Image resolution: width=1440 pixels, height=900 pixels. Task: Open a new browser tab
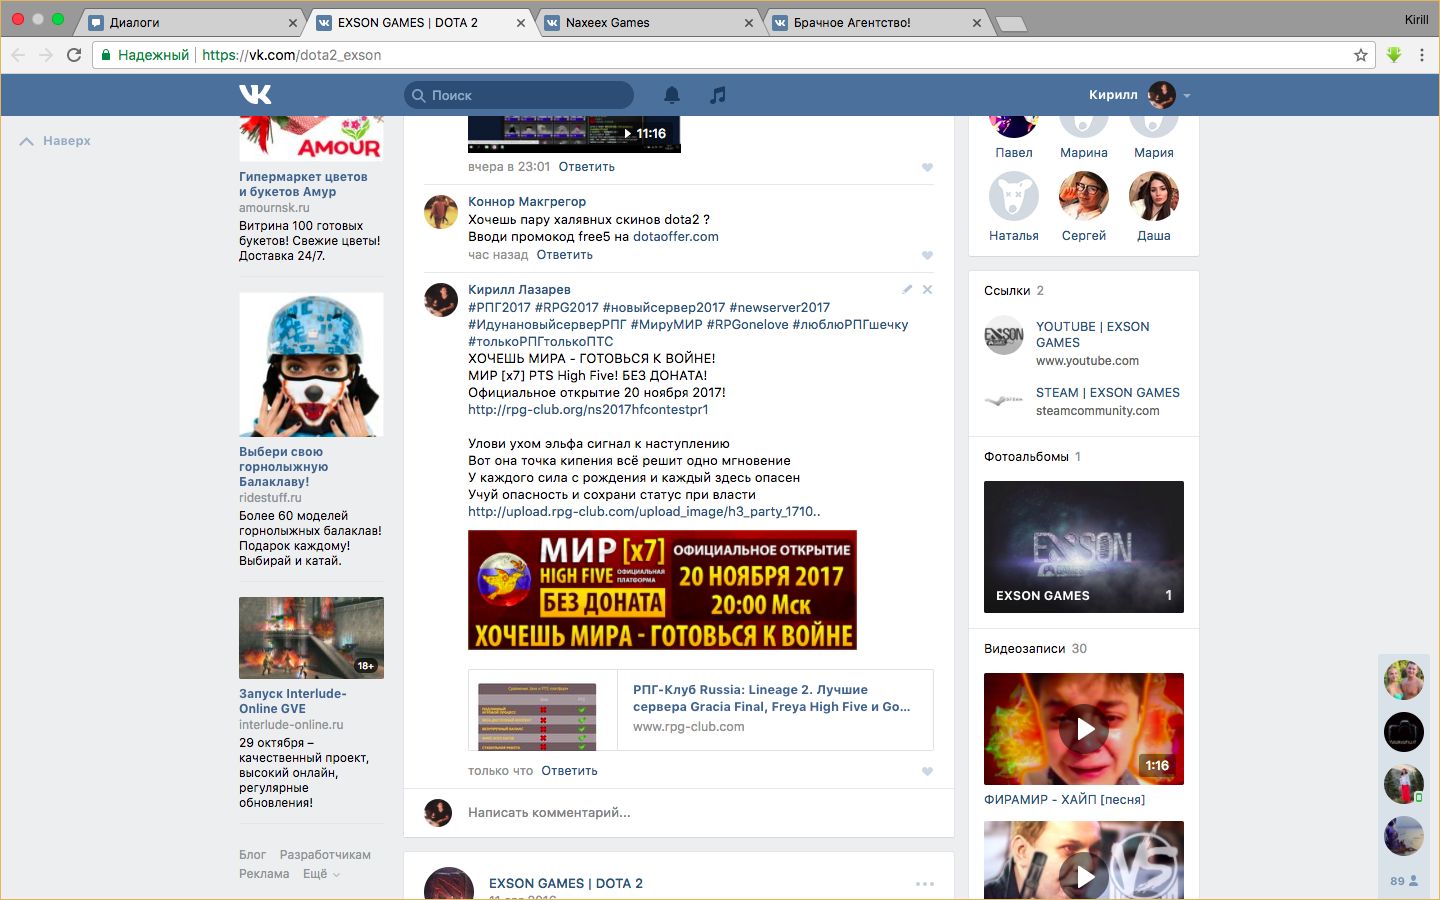point(1011,23)
